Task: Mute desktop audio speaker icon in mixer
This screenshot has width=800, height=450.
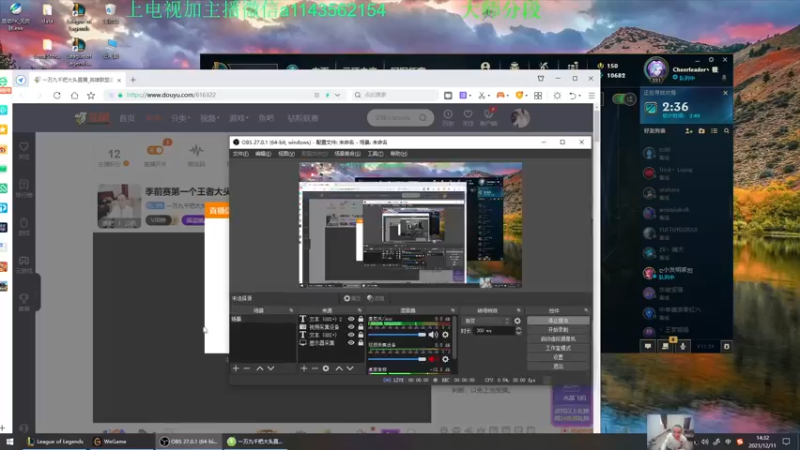Action: [433, 335]
